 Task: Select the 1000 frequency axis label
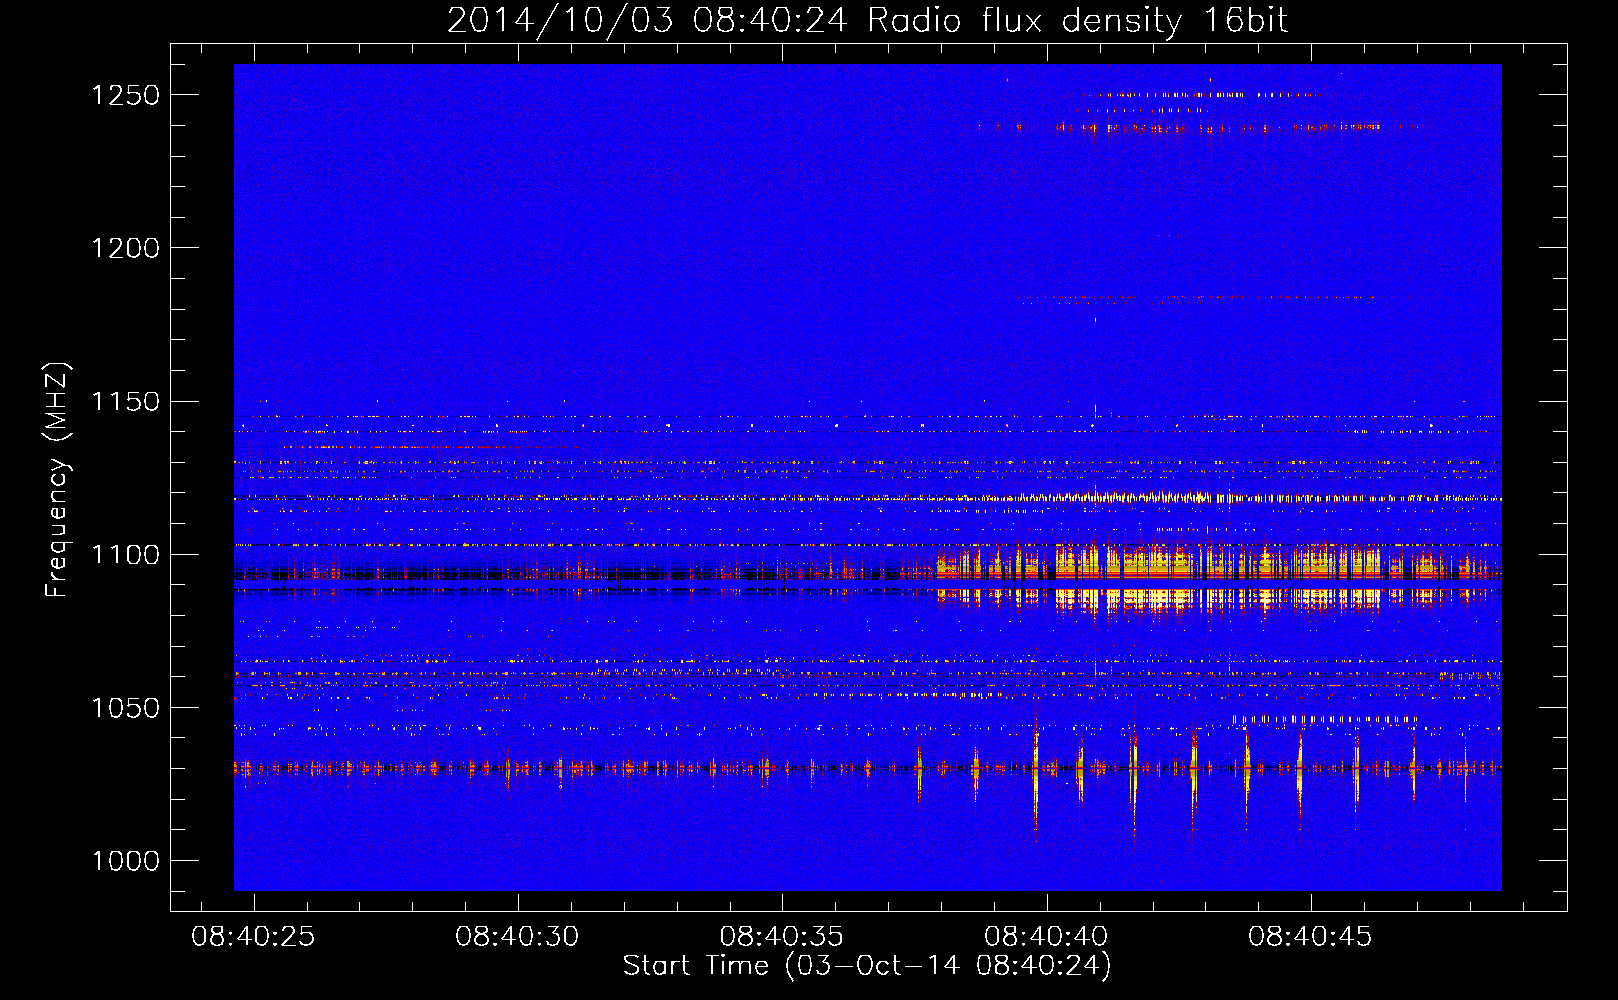126,861
